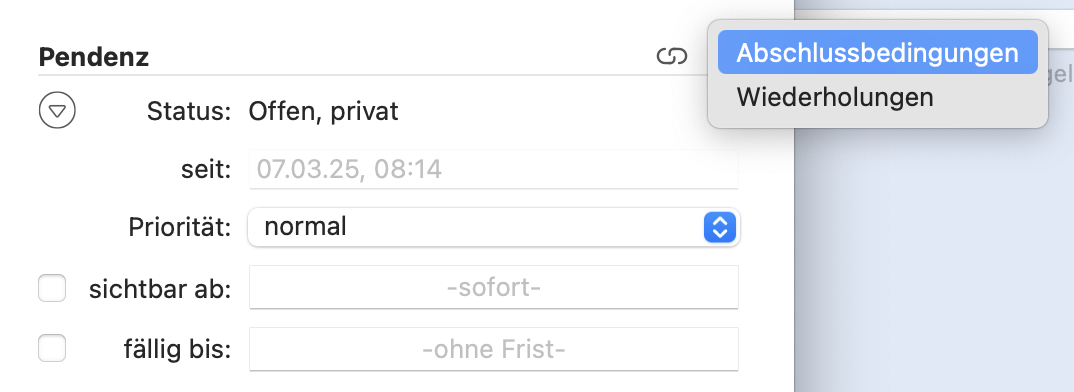The image size is (1074, 392).
Task: Choose Abschlussbedingungen from the popup menu
Action: 877,53
